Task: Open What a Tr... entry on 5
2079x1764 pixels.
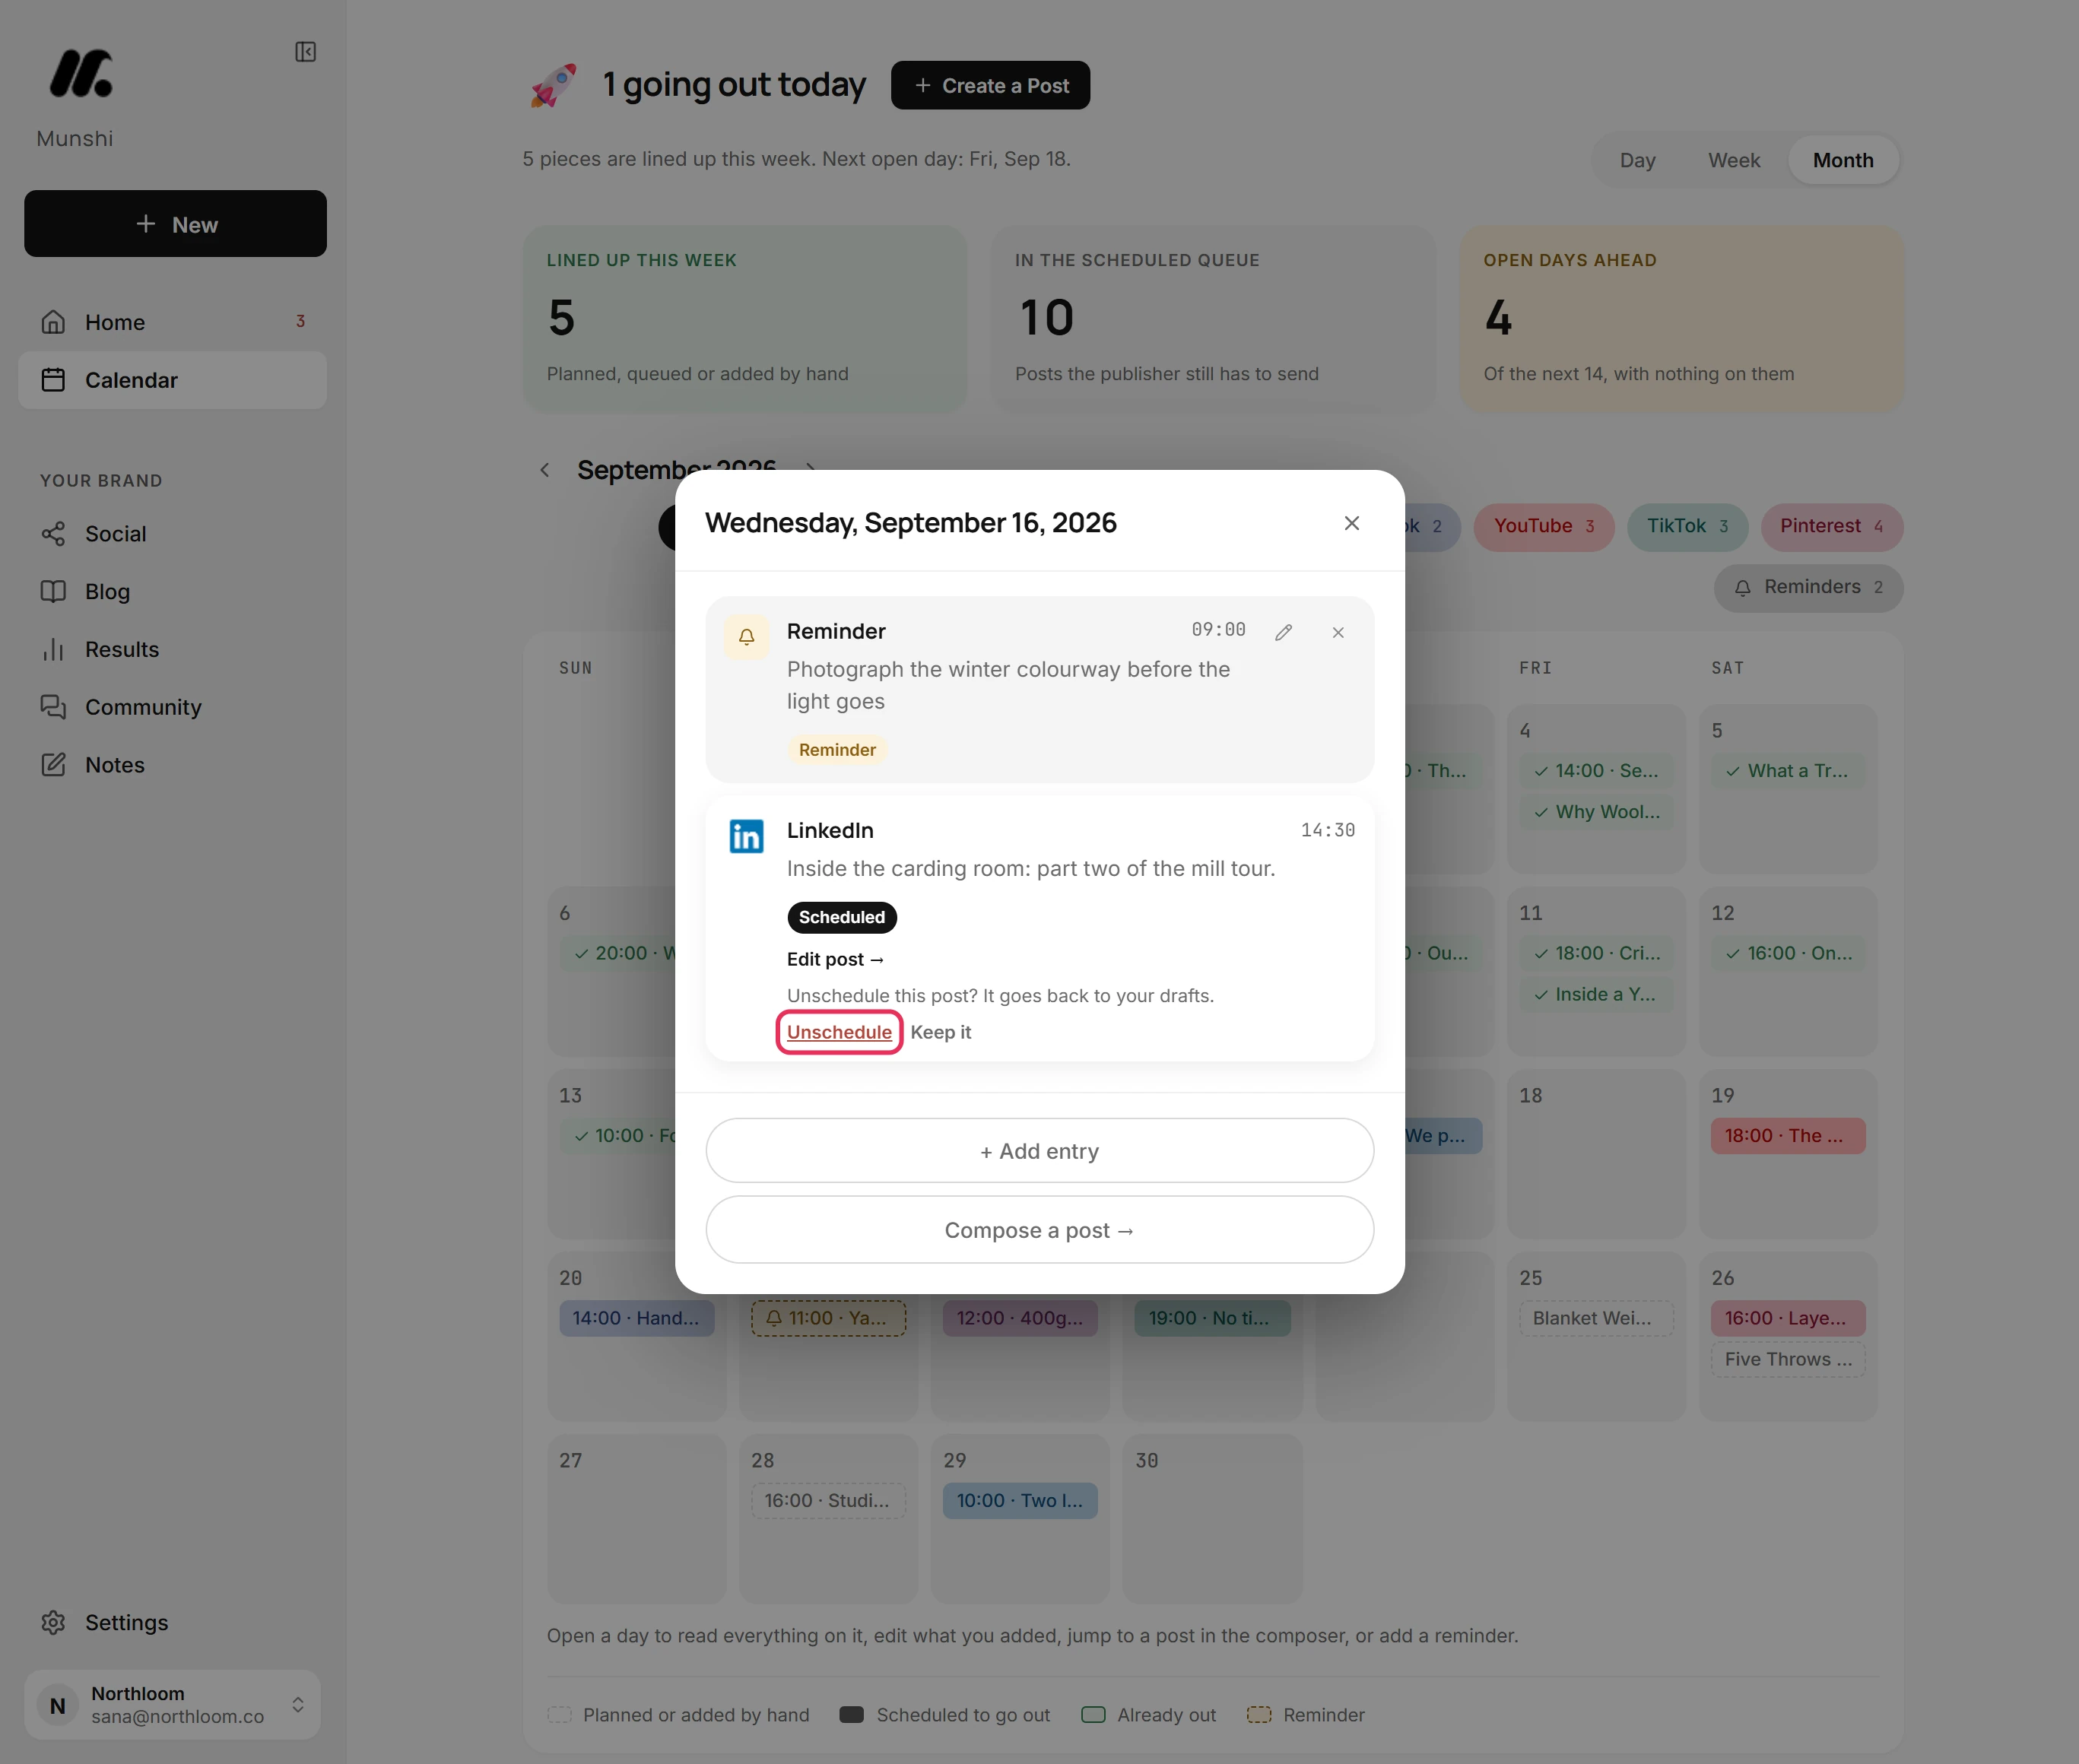Action: [x=1787, y=771]
